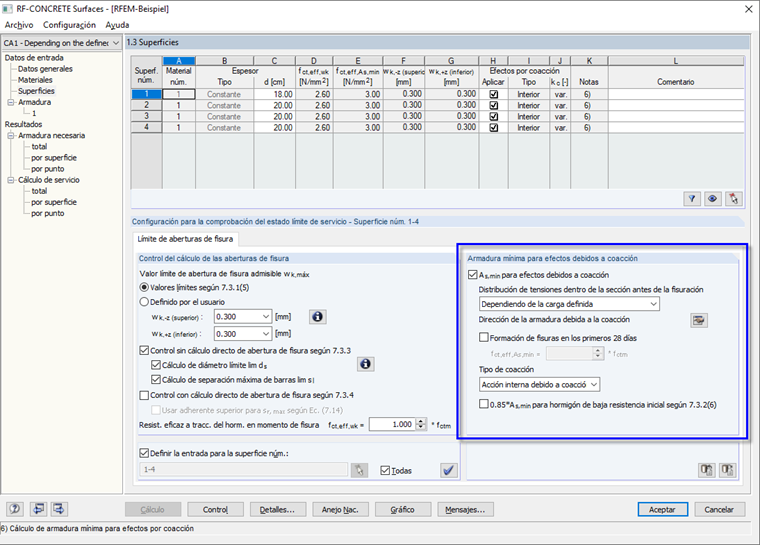This screenshot has height=545, width=760.
Task: Click column A header in table
Action: click(179, 61)
